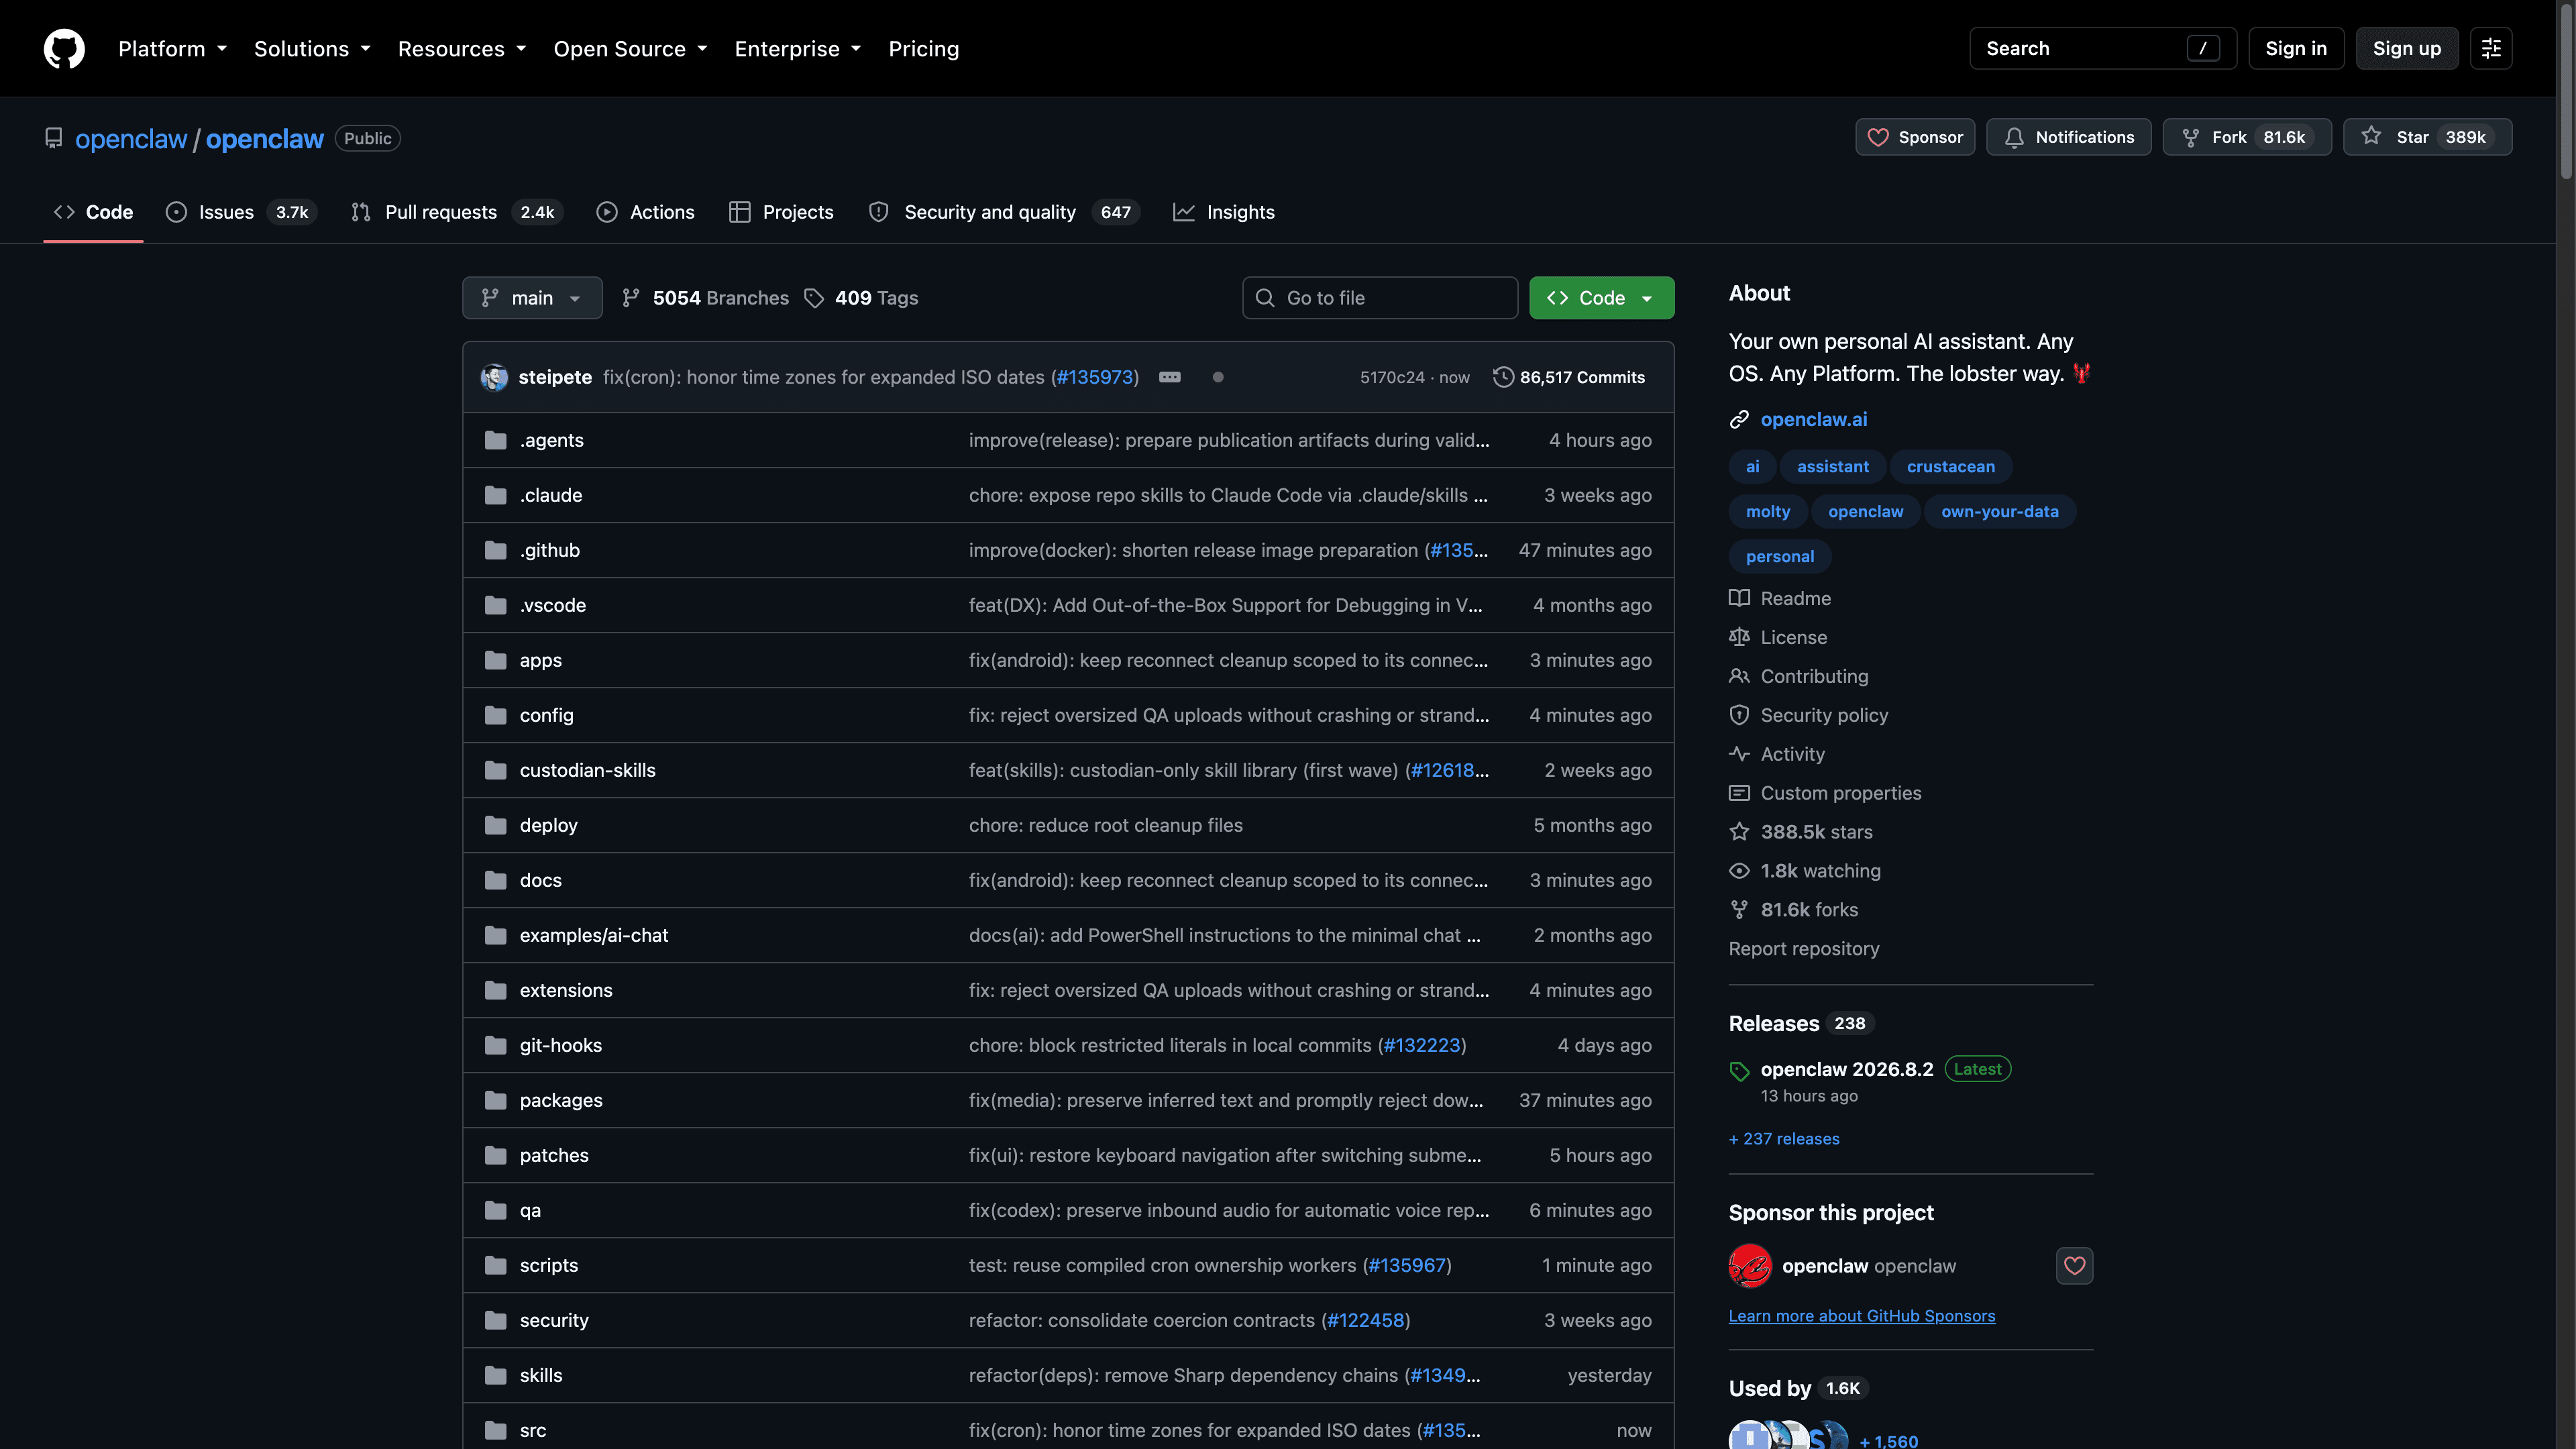Open commit hash 5170c24
The width and height of the screenshot is (2576, 1449).
click(1392, 377)
